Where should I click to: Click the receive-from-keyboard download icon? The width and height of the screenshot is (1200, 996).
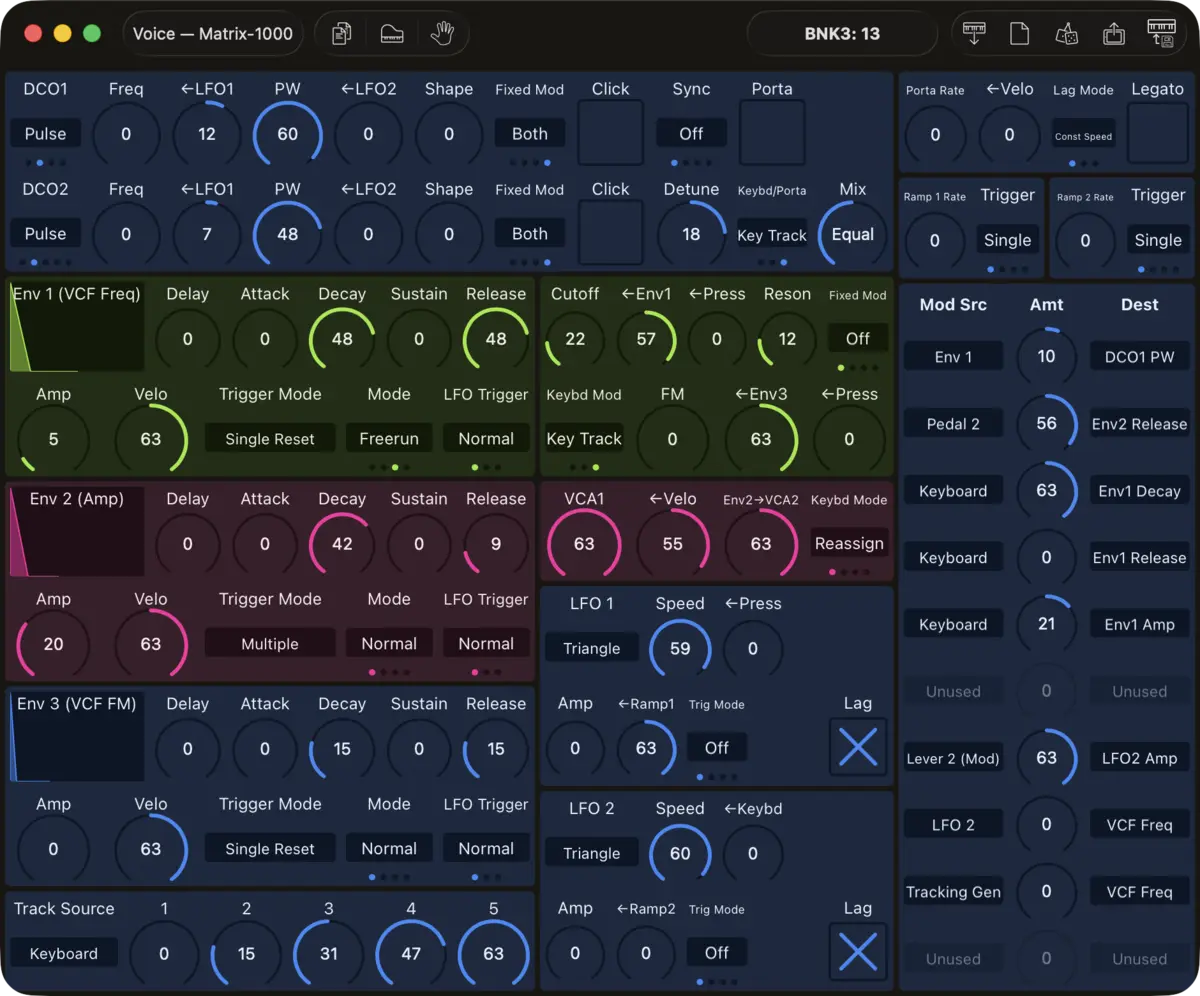pos(973,34)
